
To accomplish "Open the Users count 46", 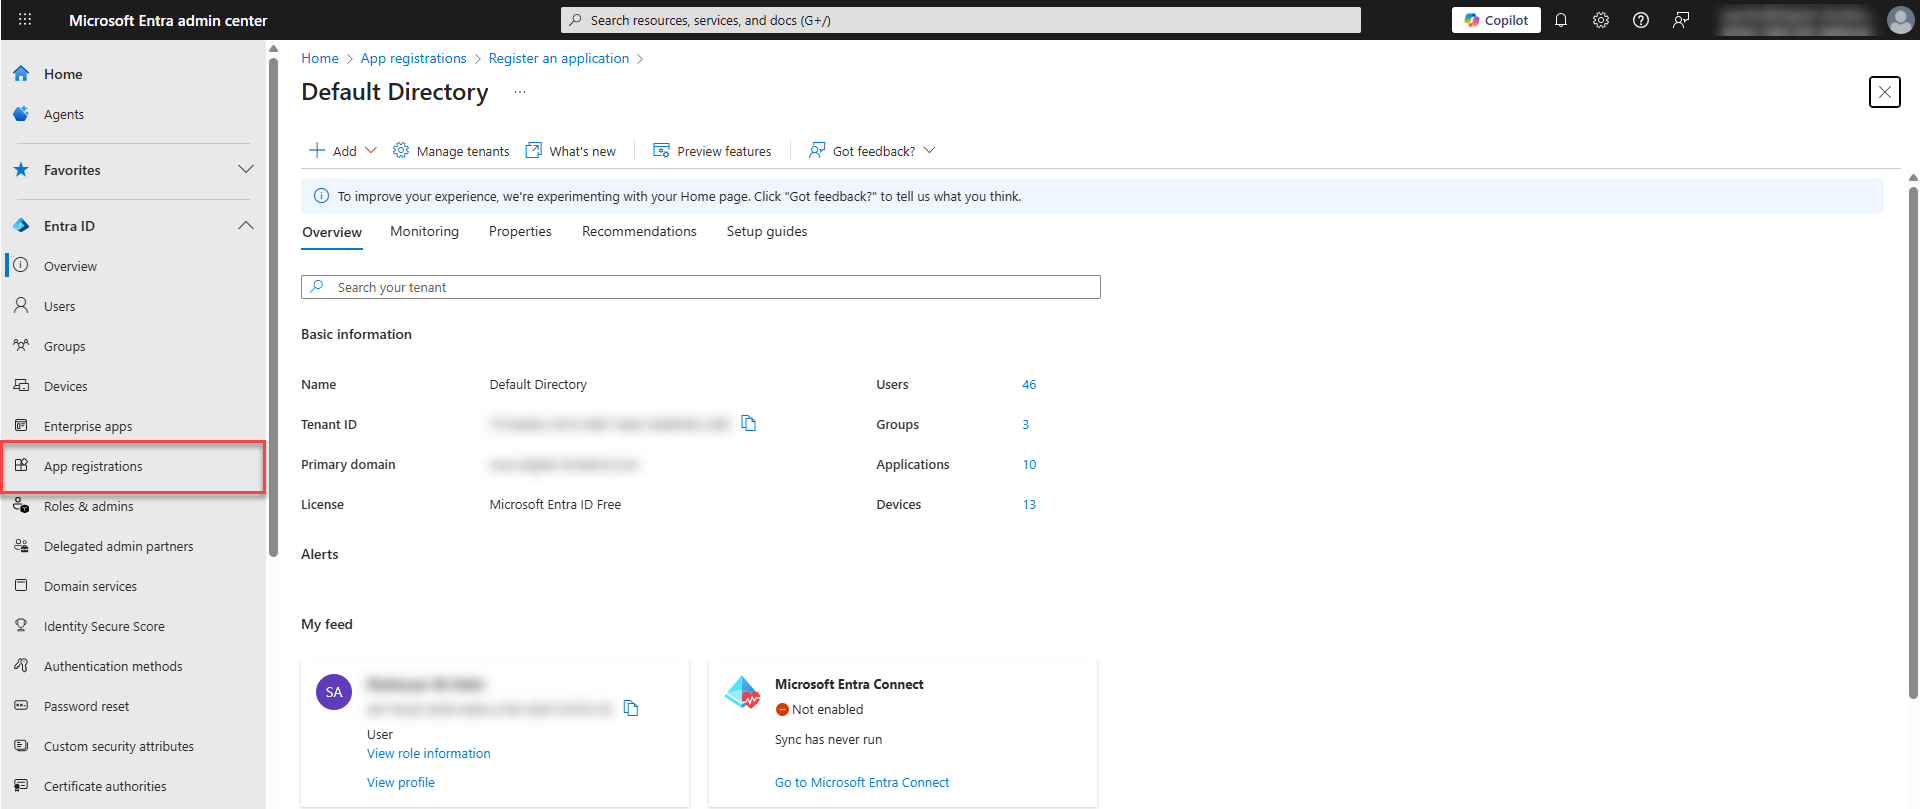I will tap(1029, 385).
